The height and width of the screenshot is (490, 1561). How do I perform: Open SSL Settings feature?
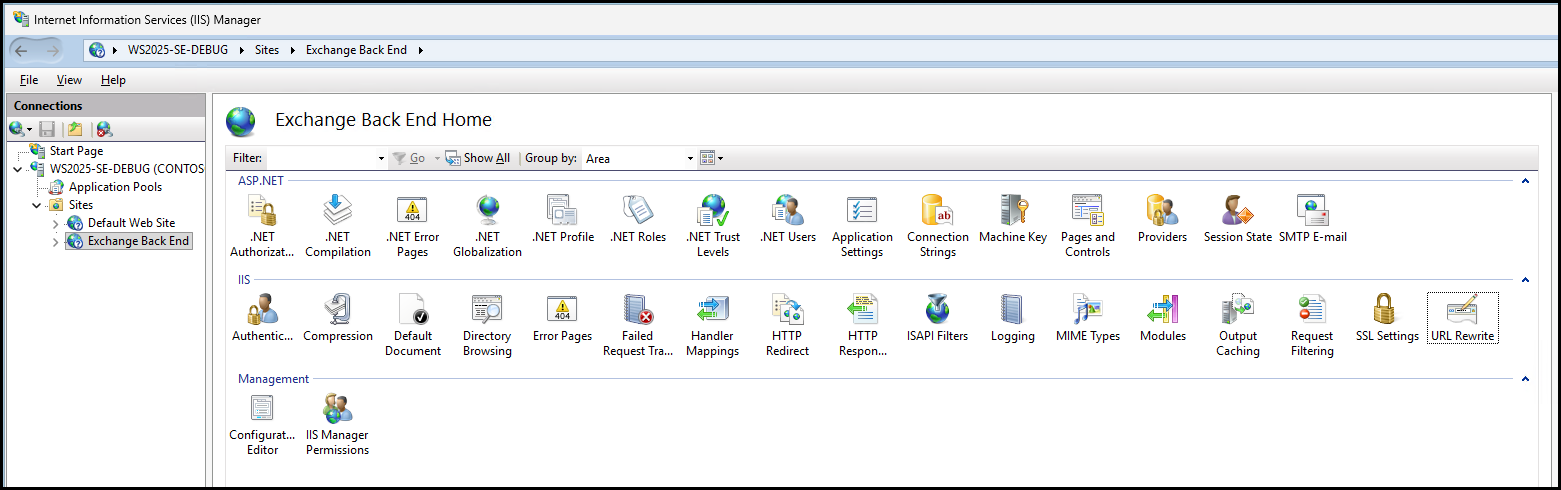point(1387,318)
